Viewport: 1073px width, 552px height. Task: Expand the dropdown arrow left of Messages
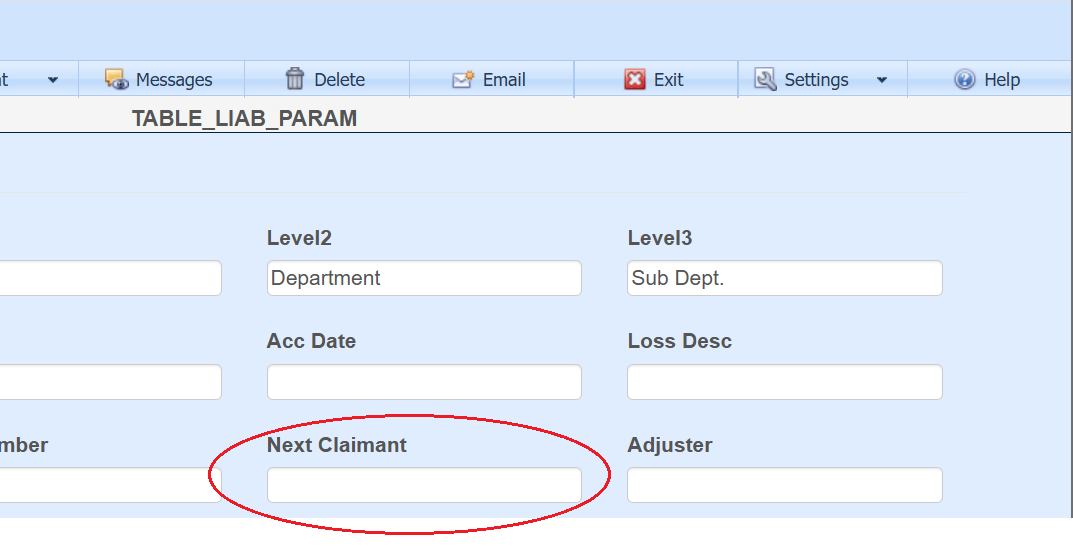point(53,80)
